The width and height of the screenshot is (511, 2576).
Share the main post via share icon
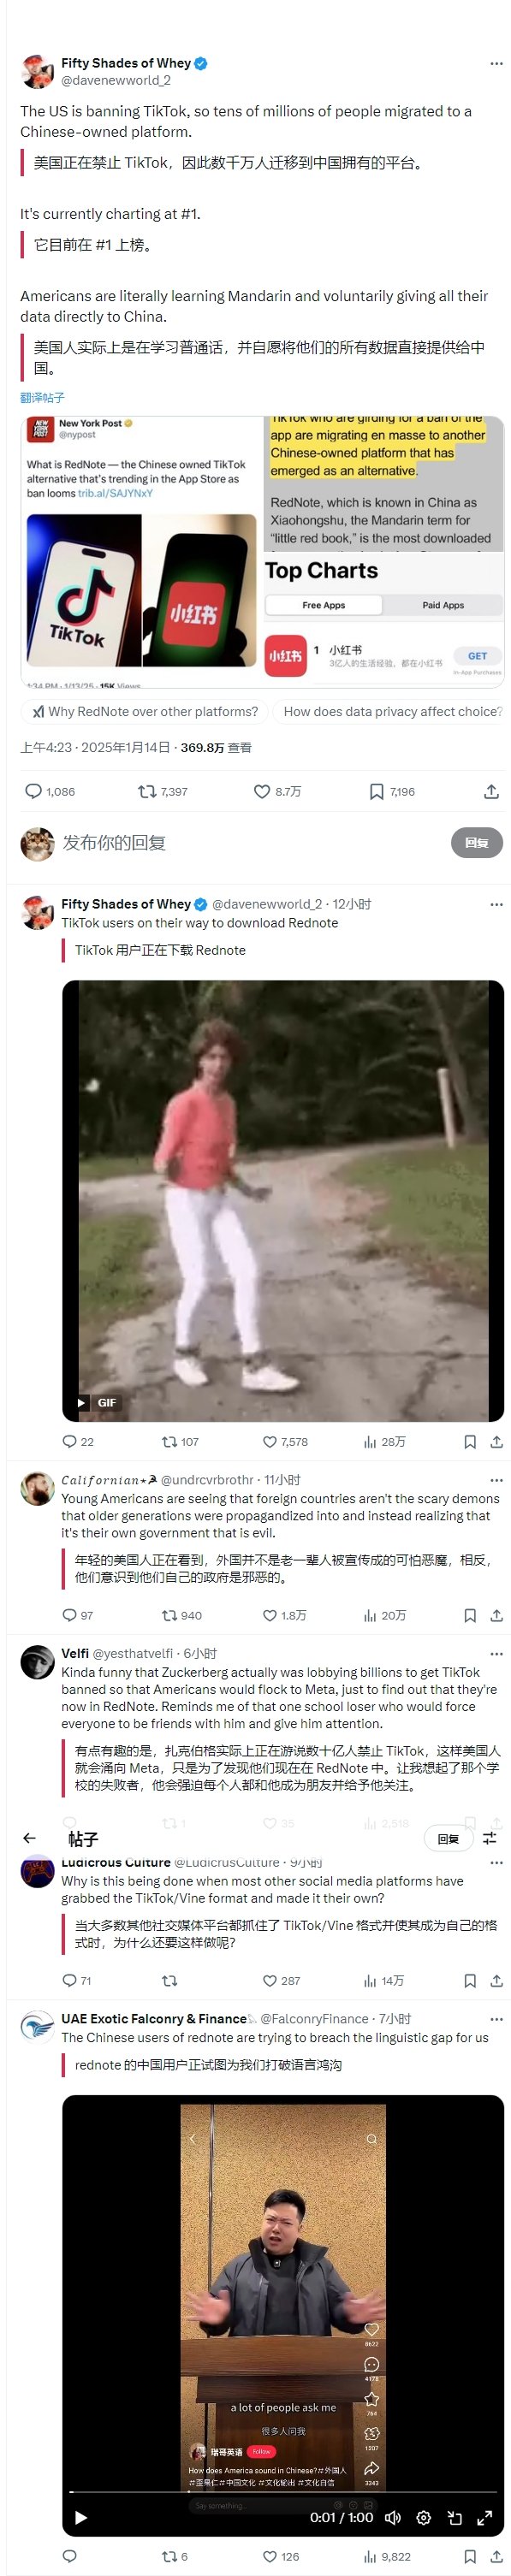(491, 792)
